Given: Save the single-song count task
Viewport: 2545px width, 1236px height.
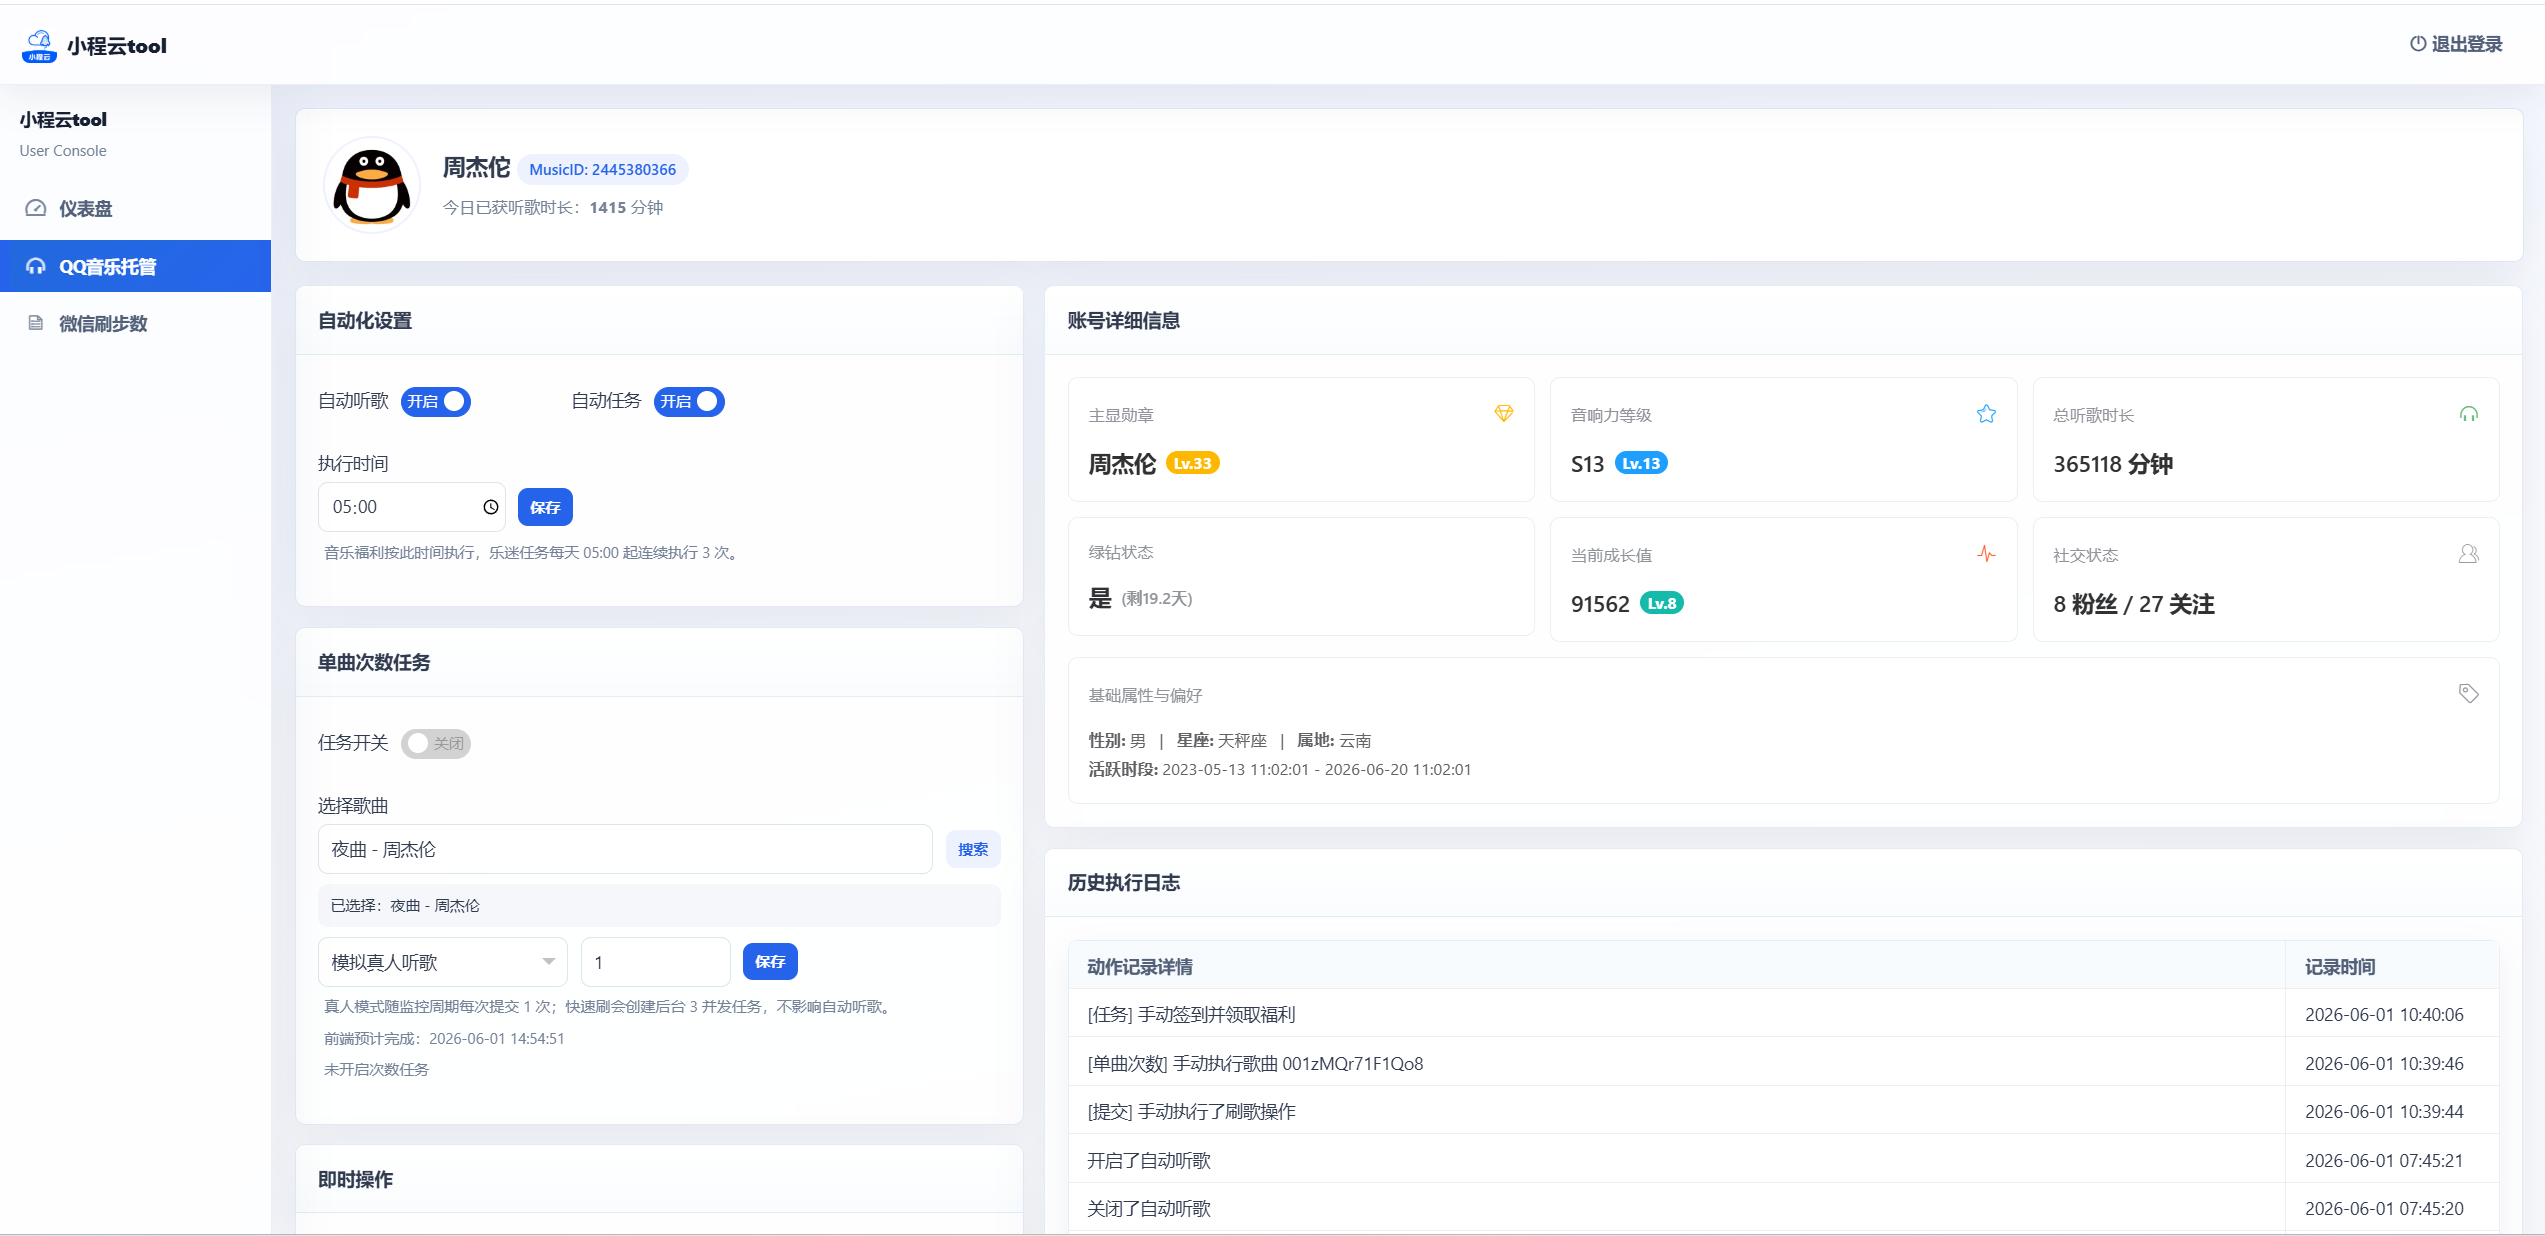Looking at the screenshot, I should 770,962.
